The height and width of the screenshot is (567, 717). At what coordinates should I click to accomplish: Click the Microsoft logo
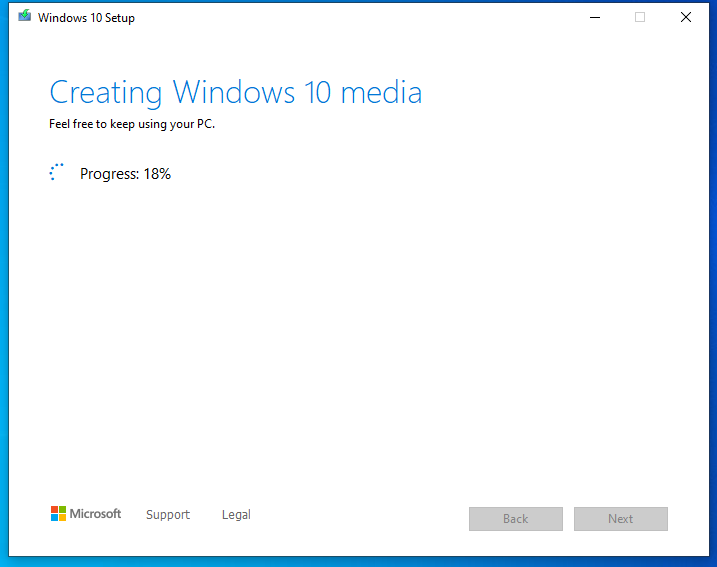(x=86, y=514)
